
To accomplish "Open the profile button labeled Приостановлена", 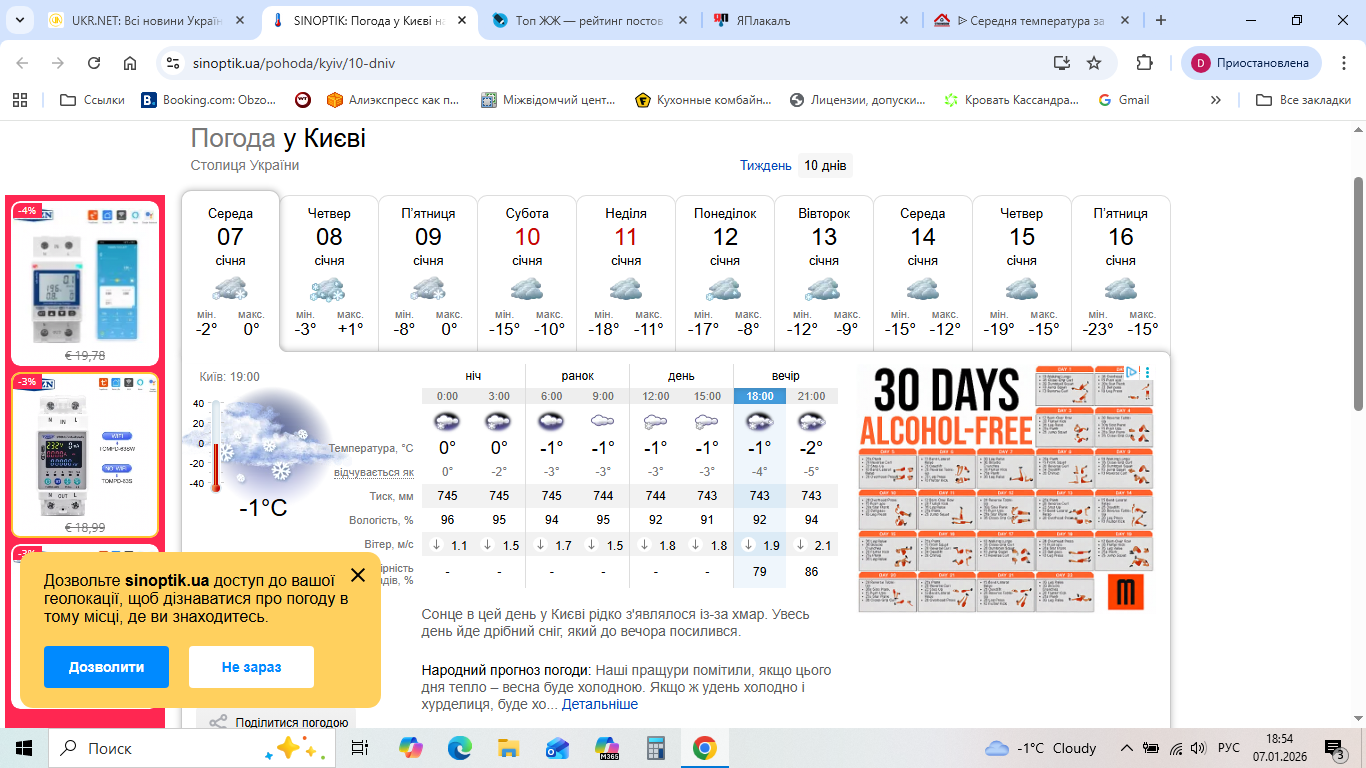I will click(1252, 63).
